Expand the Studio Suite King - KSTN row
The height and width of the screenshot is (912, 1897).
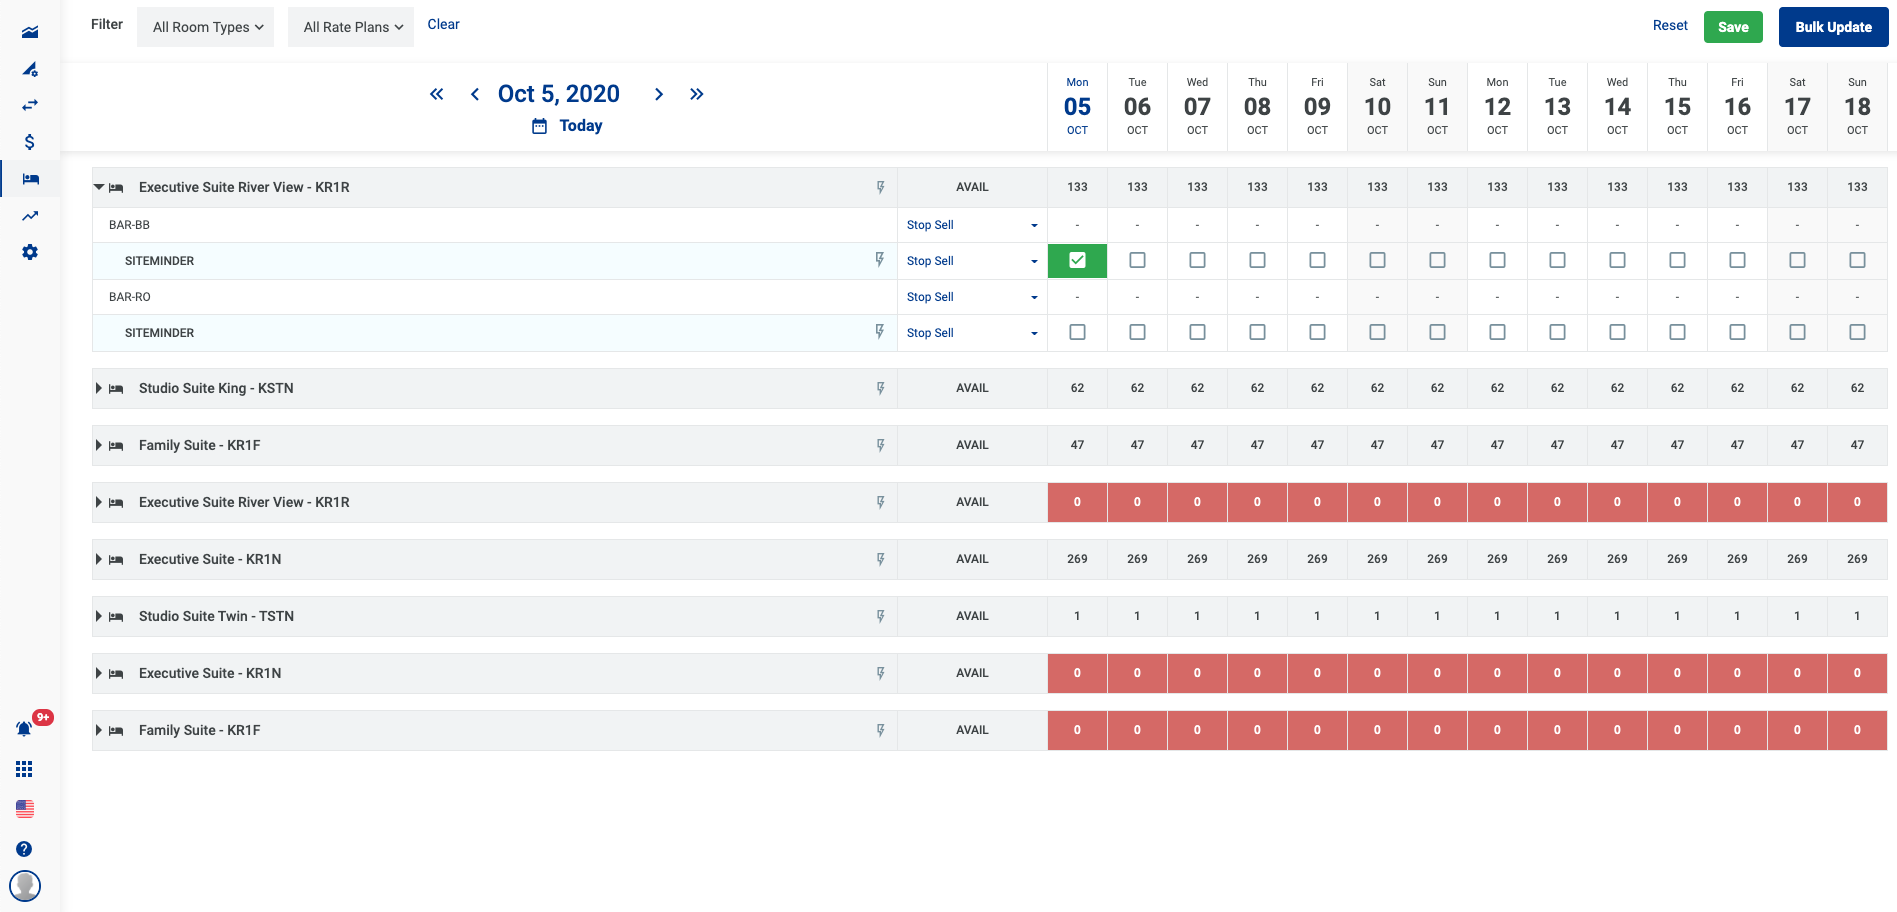click(x=99, y=388)
